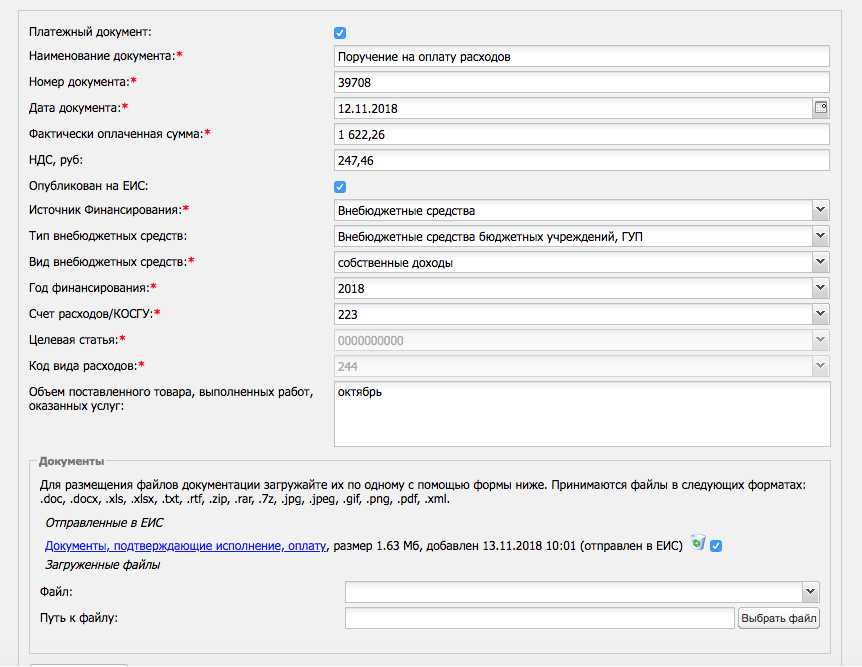The width and height of the screenshot is (862, 667).
Task: Toggle the Платежный документ checkbox
Action: pos(340,33)
